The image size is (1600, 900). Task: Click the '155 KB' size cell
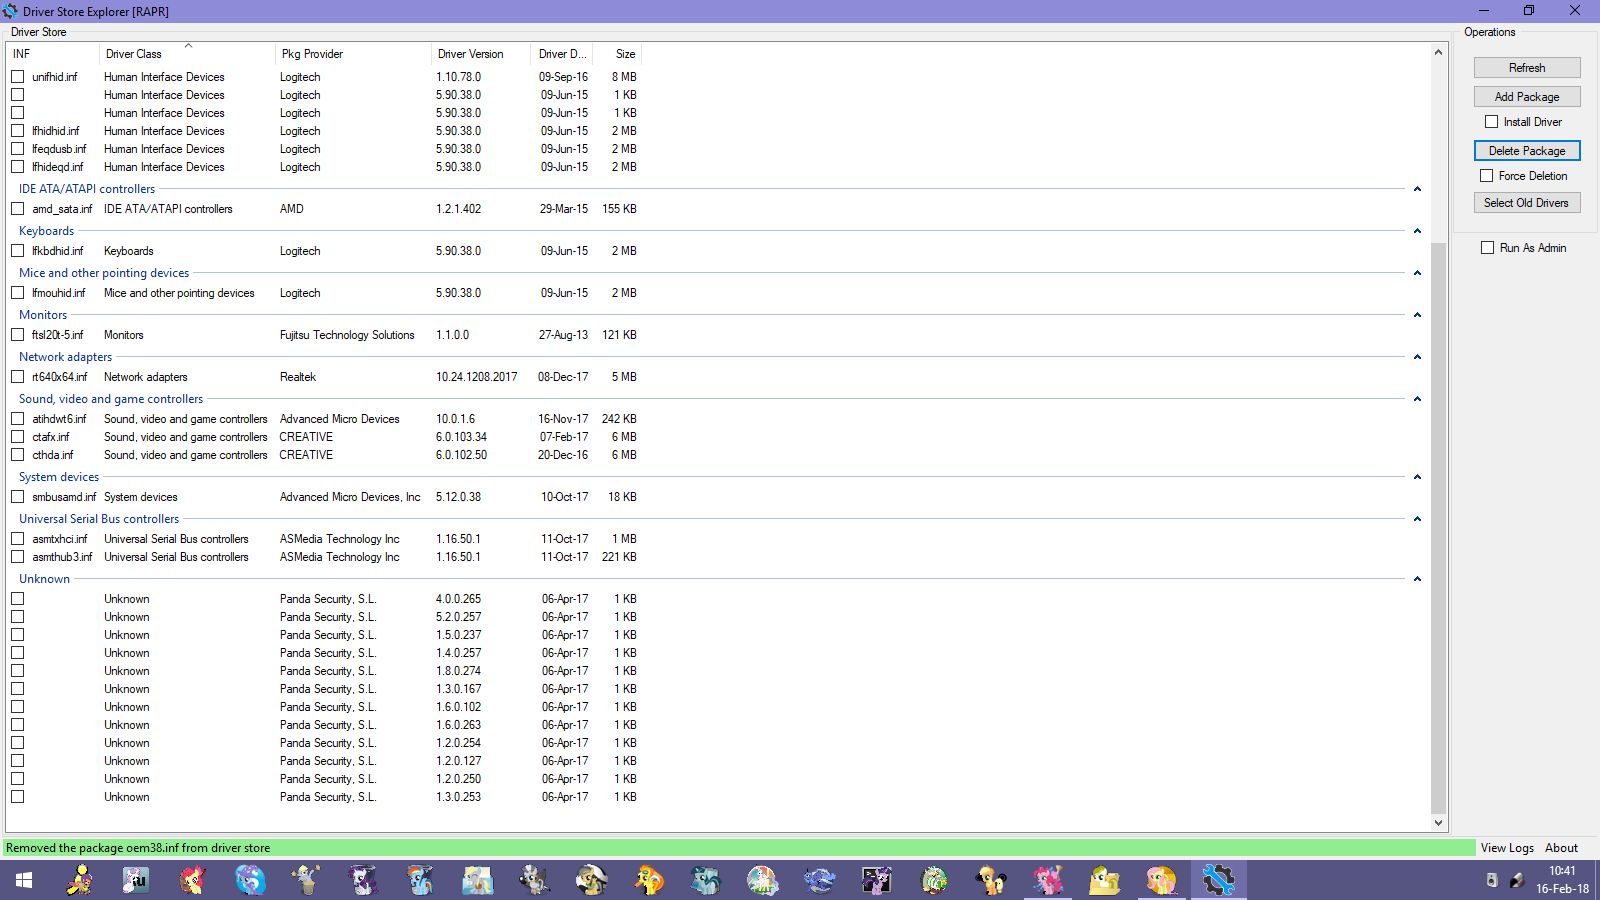click(619, 209)
